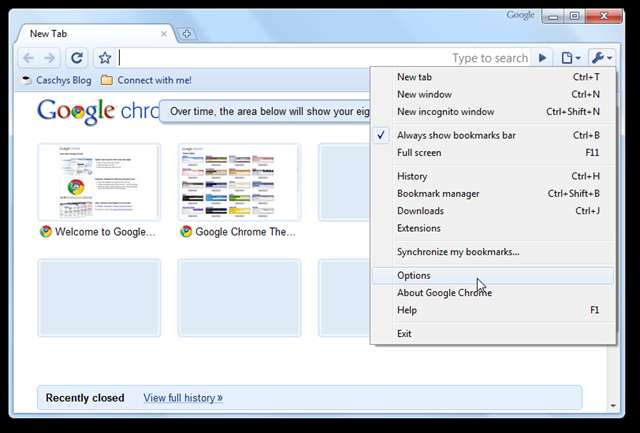Click in the address bar field
The width and height of the screenshot is (640, 433).
click(324, 58)
